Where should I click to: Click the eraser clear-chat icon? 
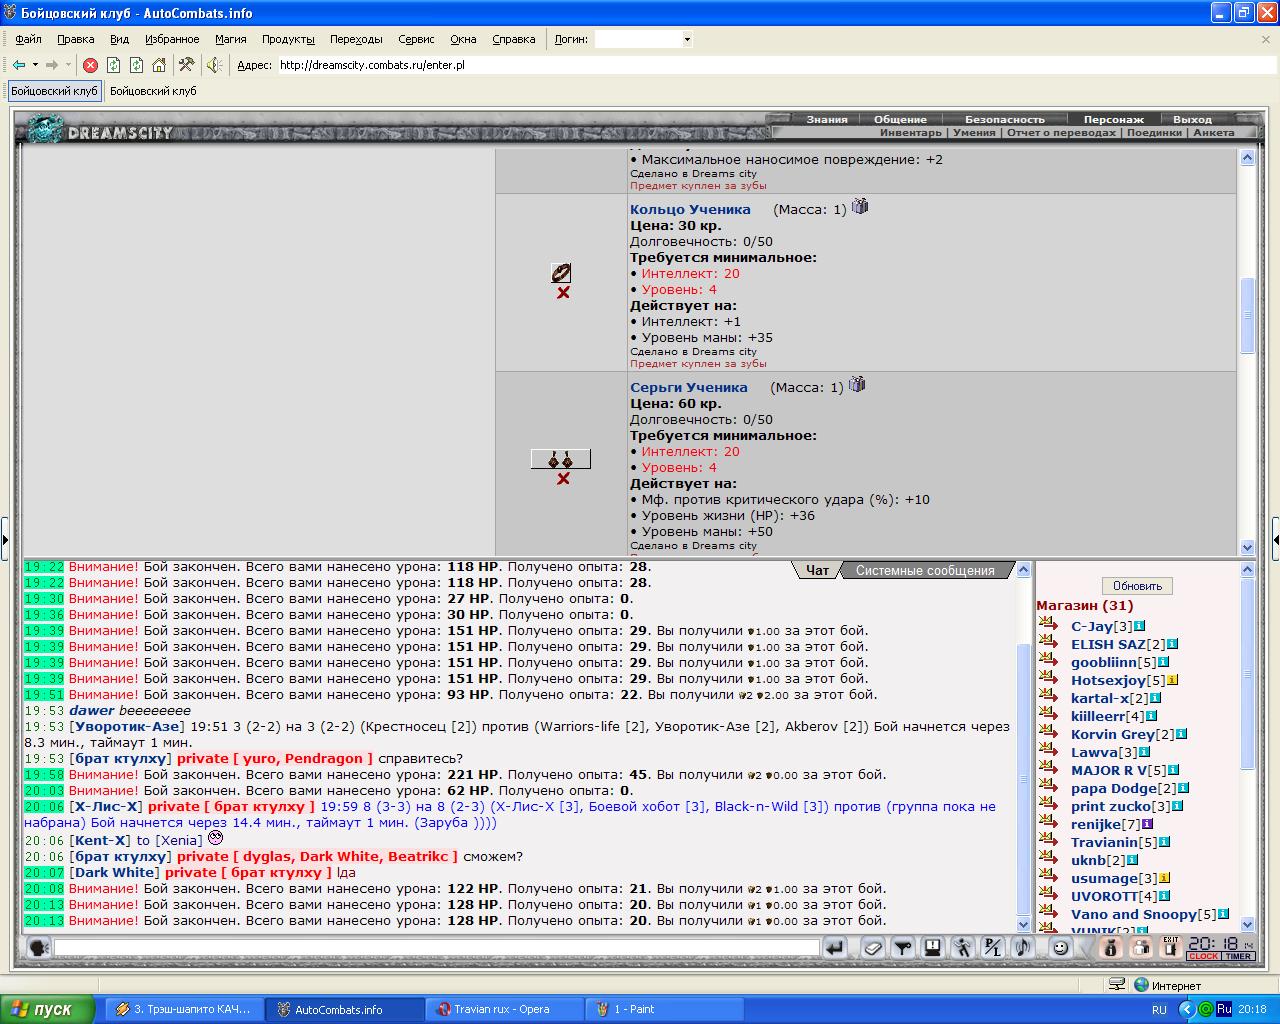pyautogui.click(x=873, y=947)
